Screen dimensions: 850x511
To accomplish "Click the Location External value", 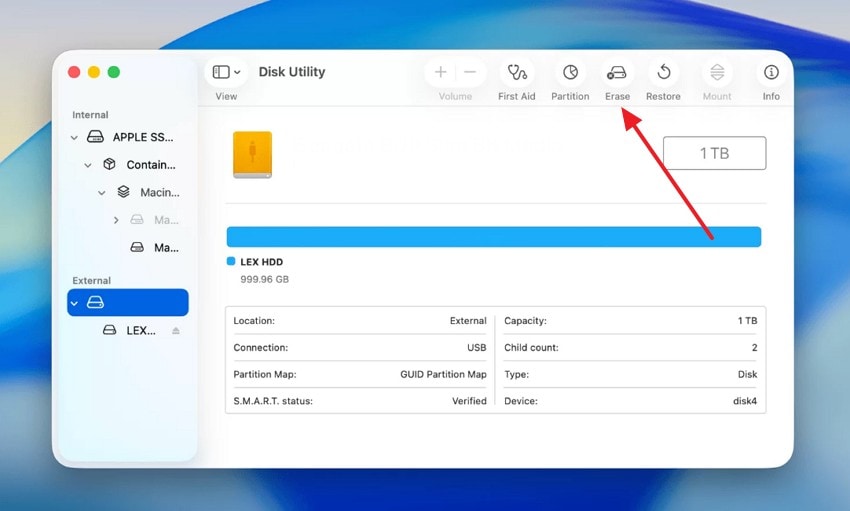I will coord(468,321).
